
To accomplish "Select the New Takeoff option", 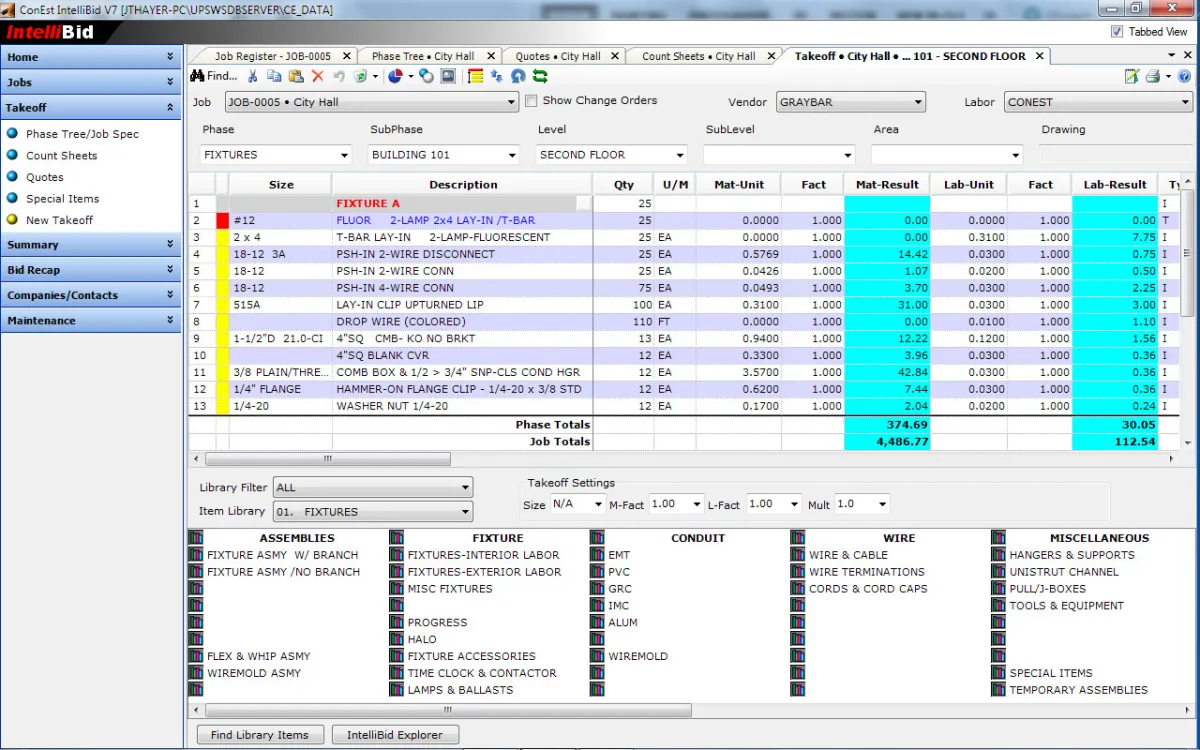I will (x=59, y=220).
